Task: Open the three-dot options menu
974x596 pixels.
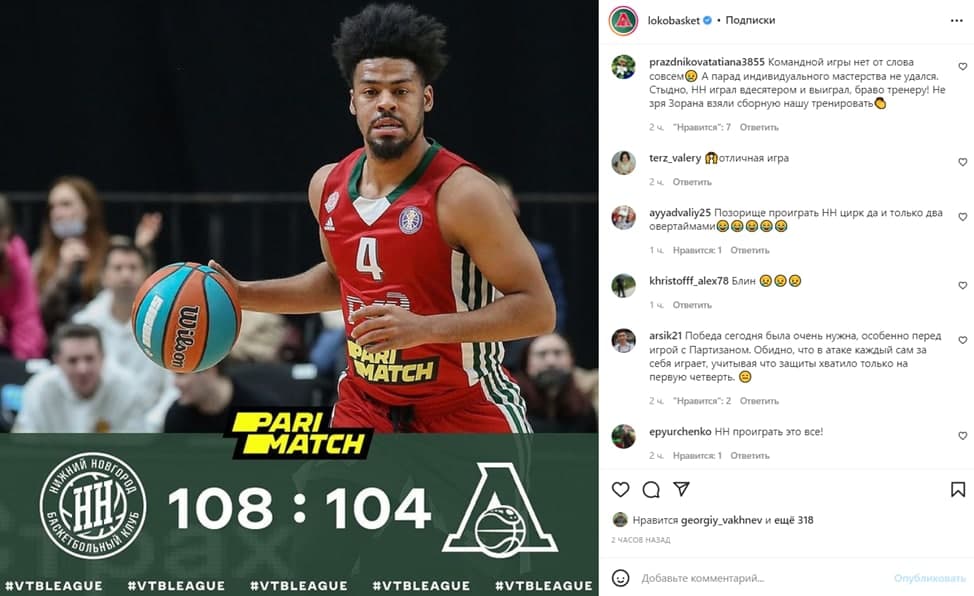Action: 957,21
